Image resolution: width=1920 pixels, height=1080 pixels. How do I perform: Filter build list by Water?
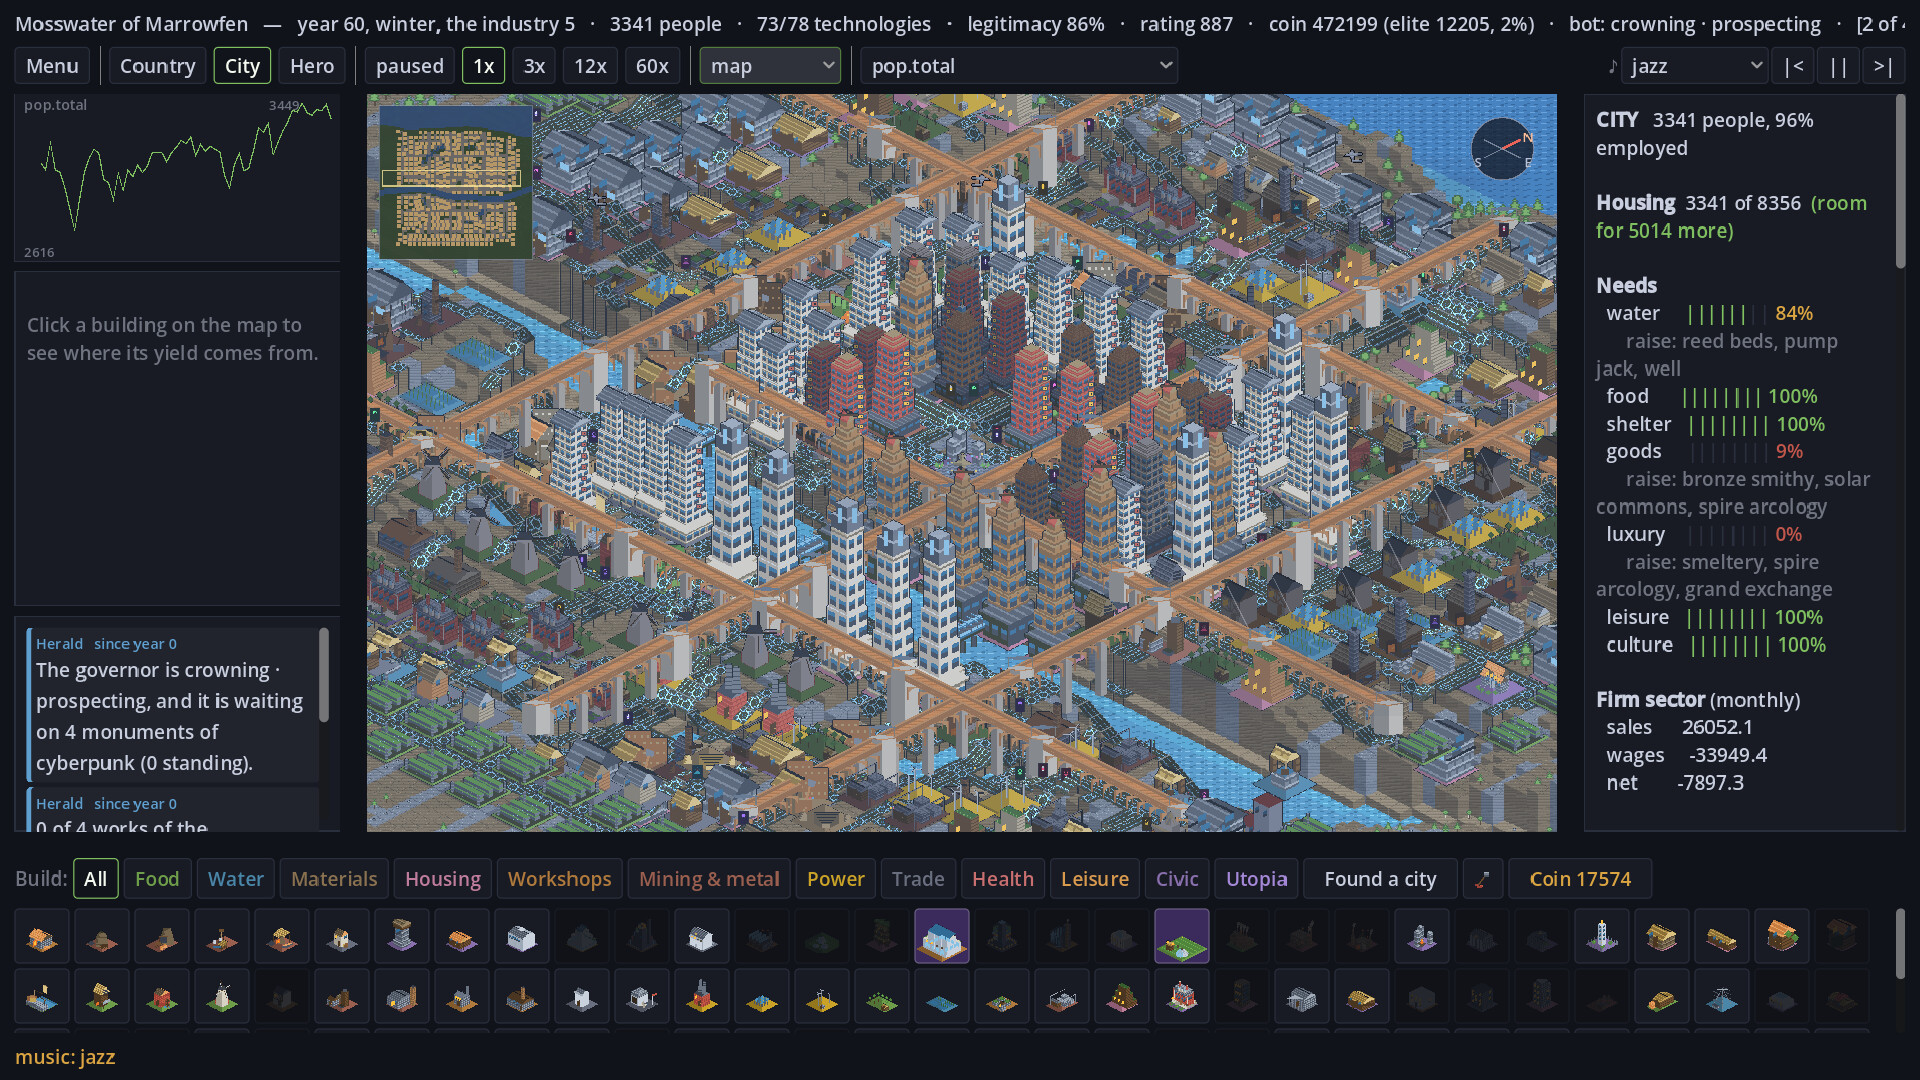tap(235, 879)
